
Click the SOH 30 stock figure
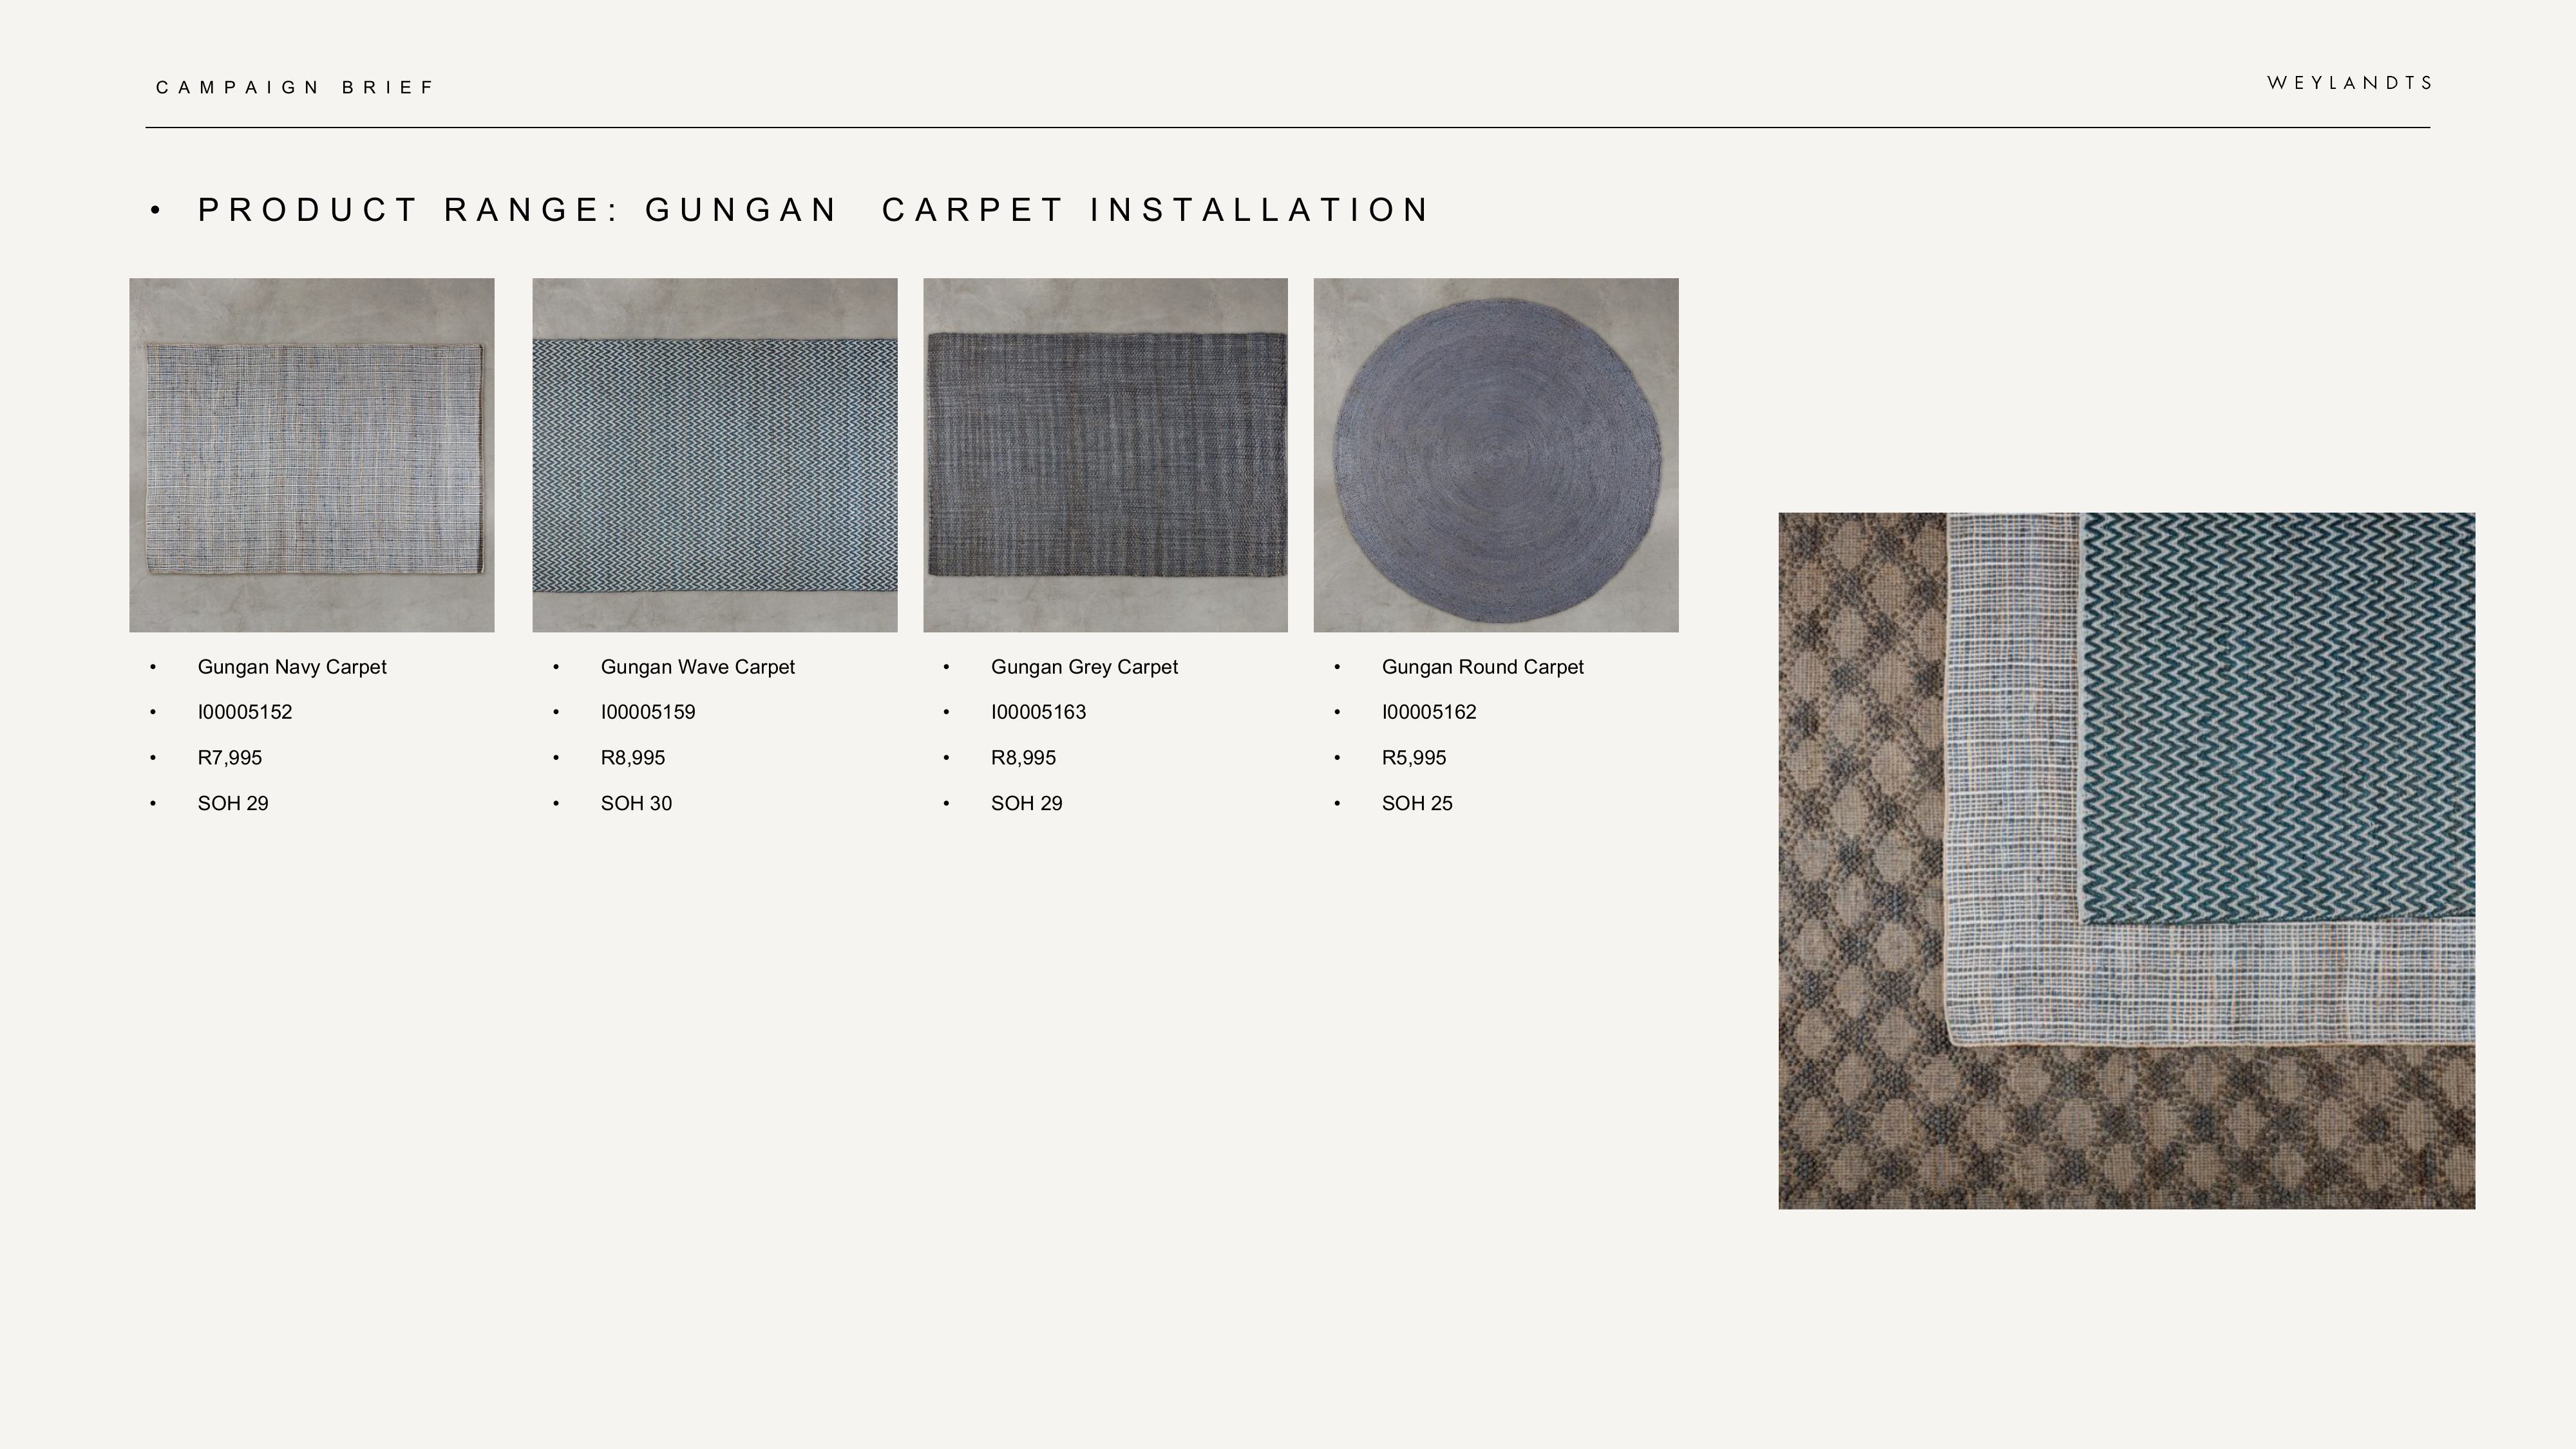pyautogui.click(x=636, y=803)
